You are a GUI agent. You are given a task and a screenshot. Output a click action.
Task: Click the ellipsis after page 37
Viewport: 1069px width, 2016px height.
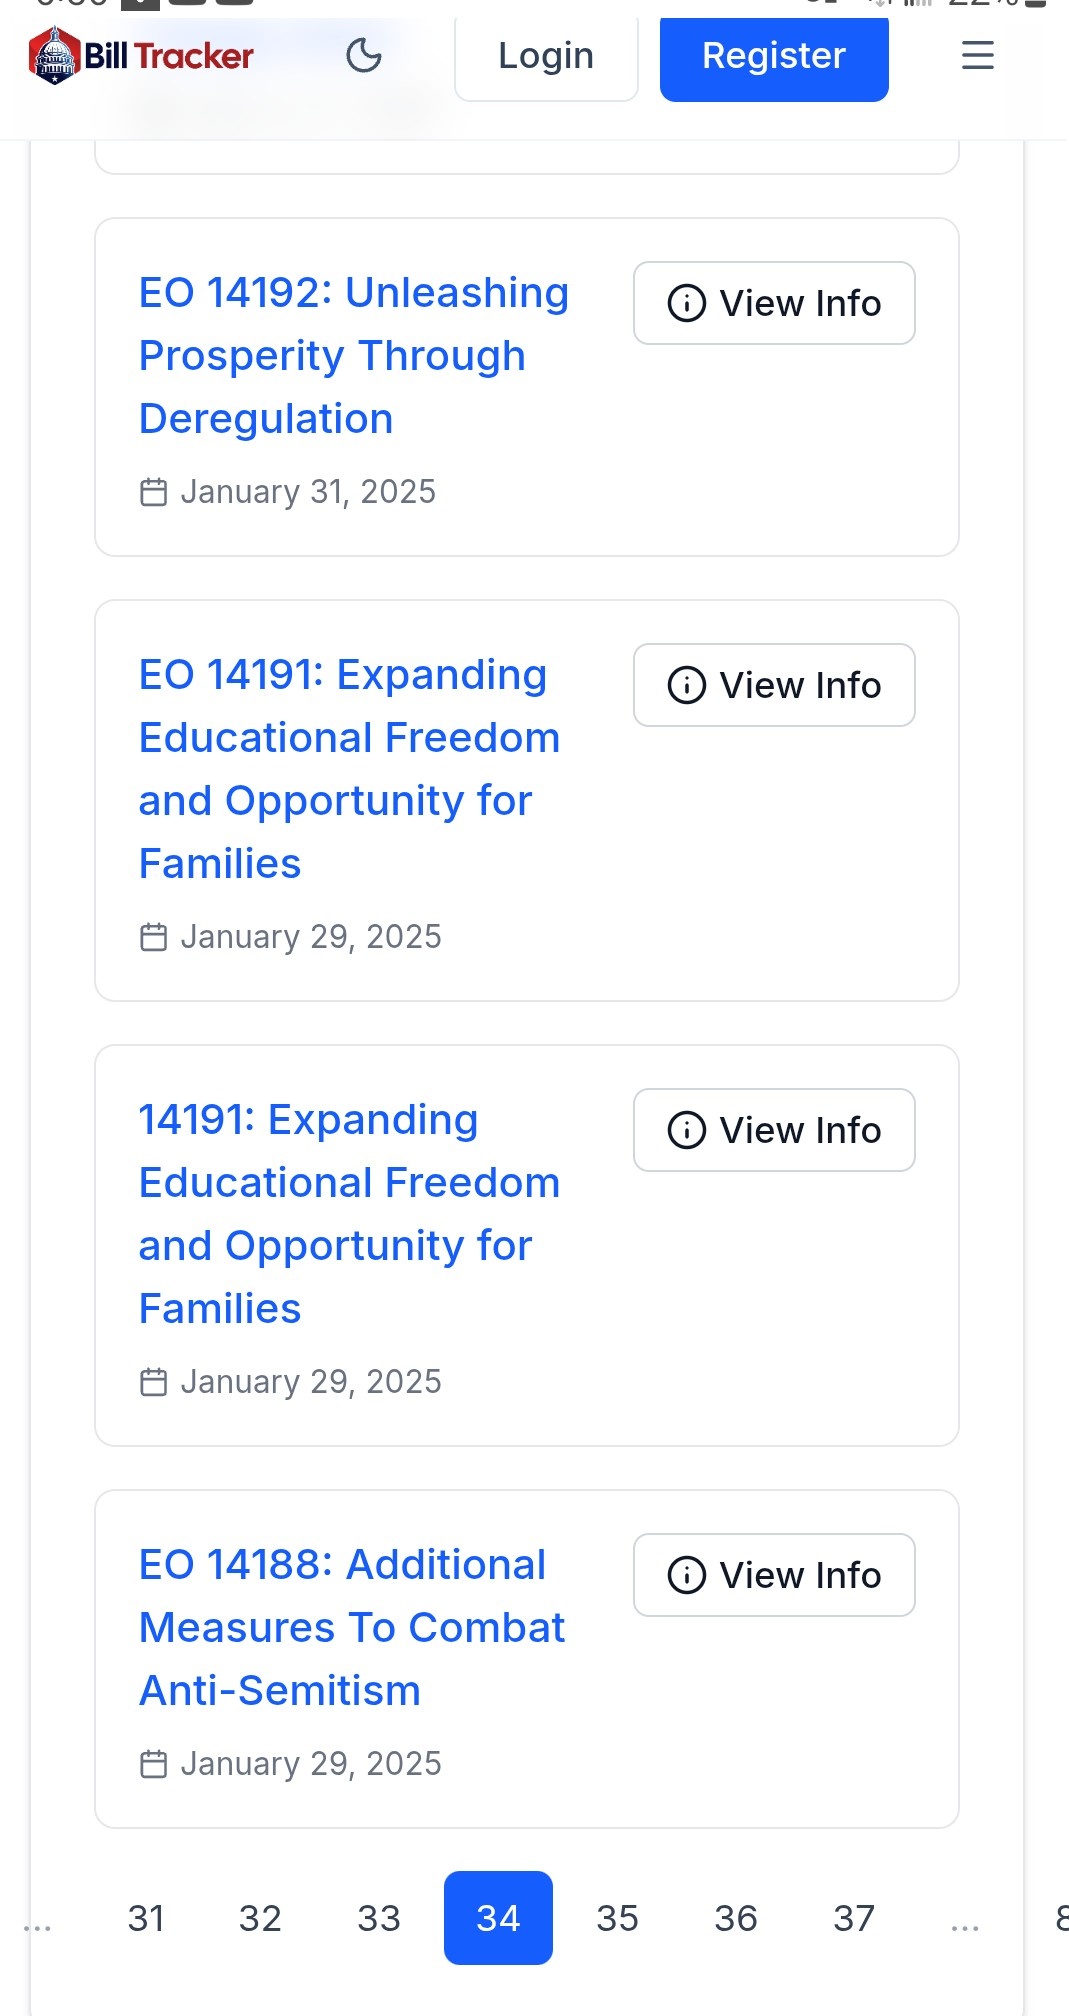(x=965, y=1922)
